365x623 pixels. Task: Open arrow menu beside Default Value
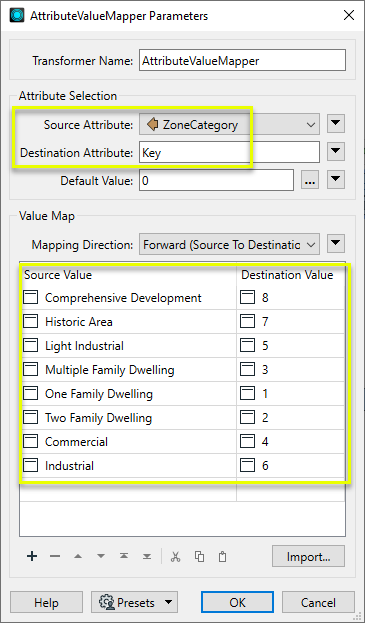click(x=336, y=181)
